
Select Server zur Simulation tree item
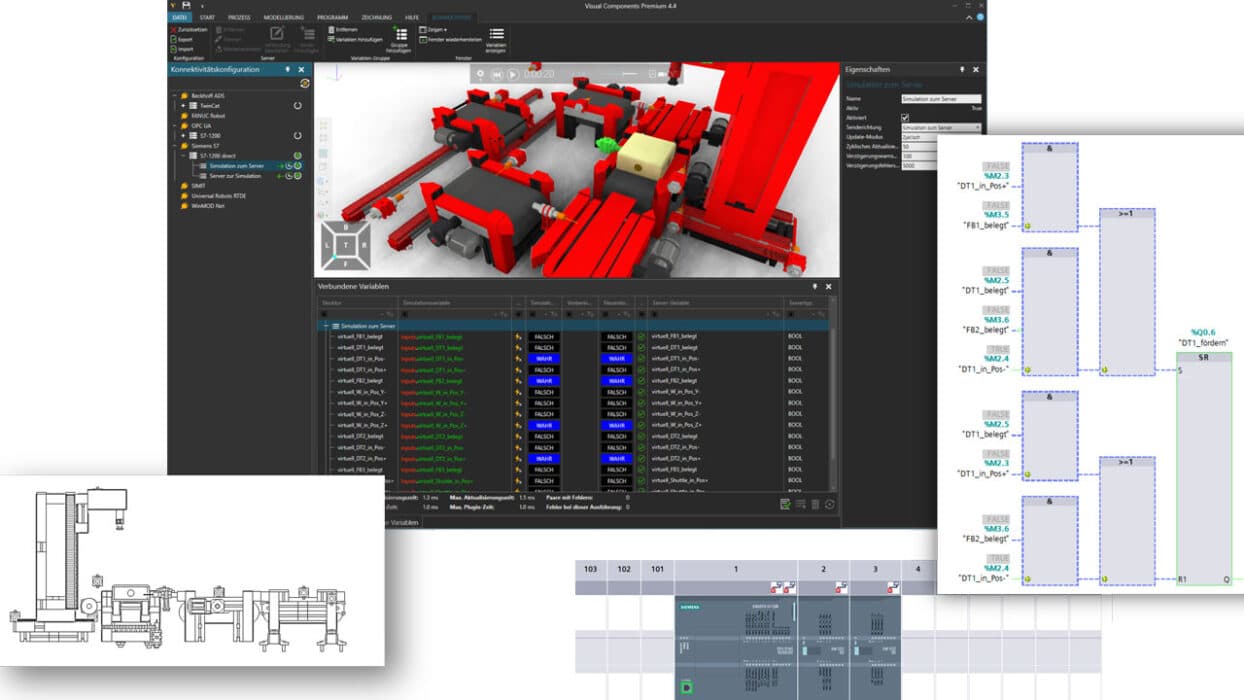[x=235, y=175]
